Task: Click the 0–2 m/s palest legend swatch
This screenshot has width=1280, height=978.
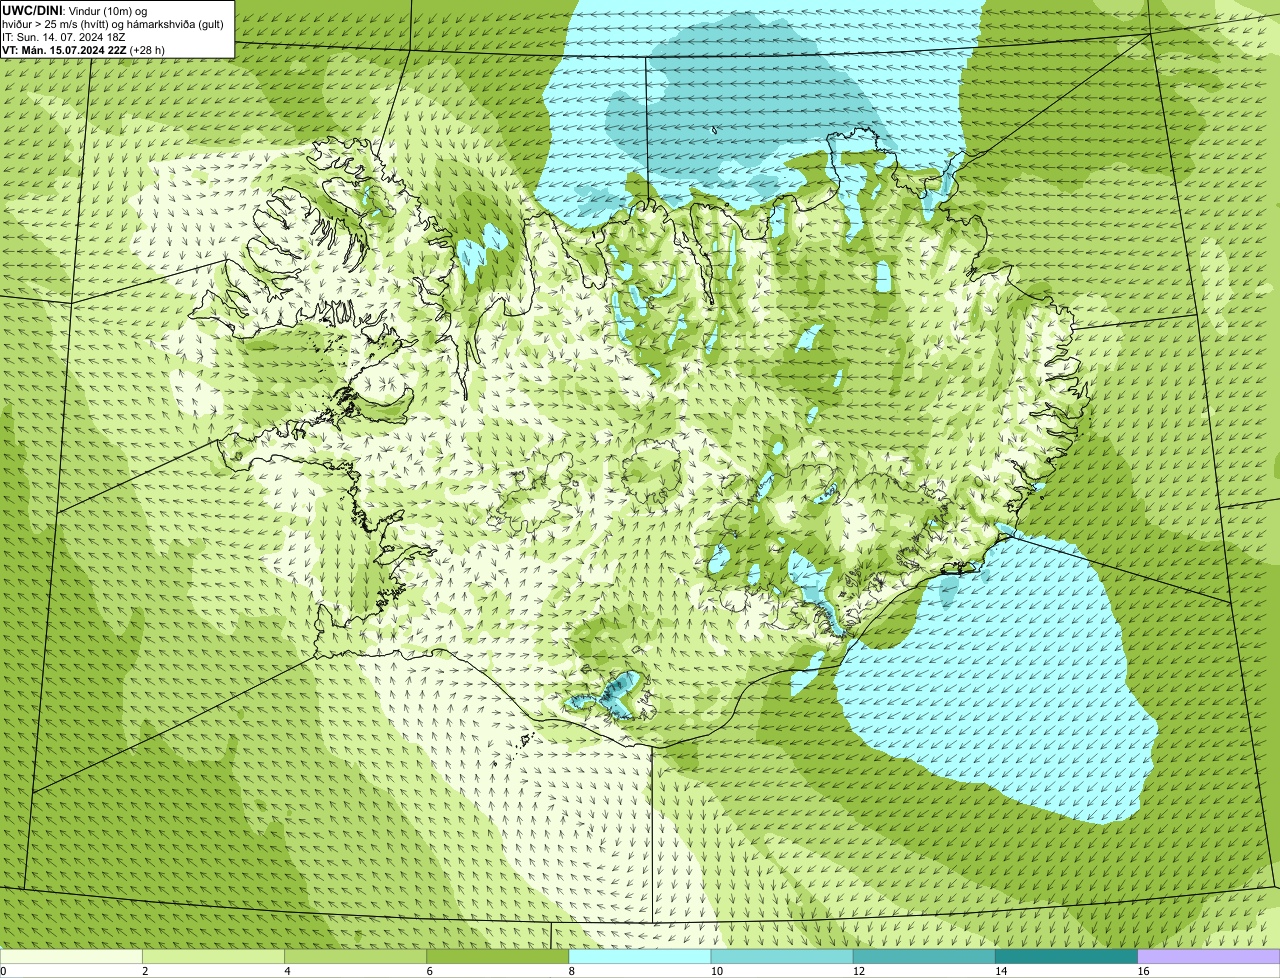Action: pyautogui.click(x=71, y=956)
